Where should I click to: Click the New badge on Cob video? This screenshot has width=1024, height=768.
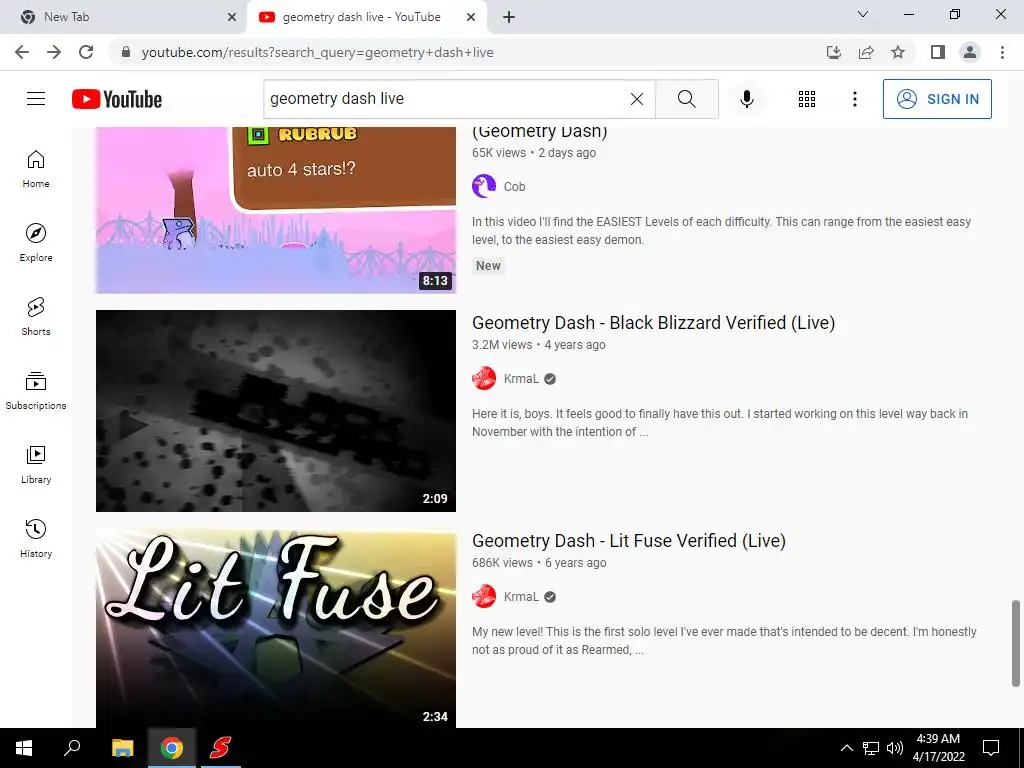click(488, 266)
